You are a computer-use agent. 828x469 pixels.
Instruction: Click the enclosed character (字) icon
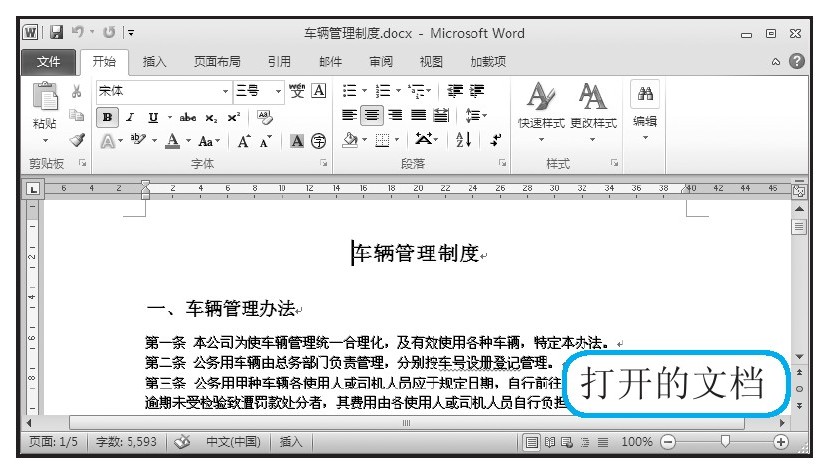[x=318, y=141]
